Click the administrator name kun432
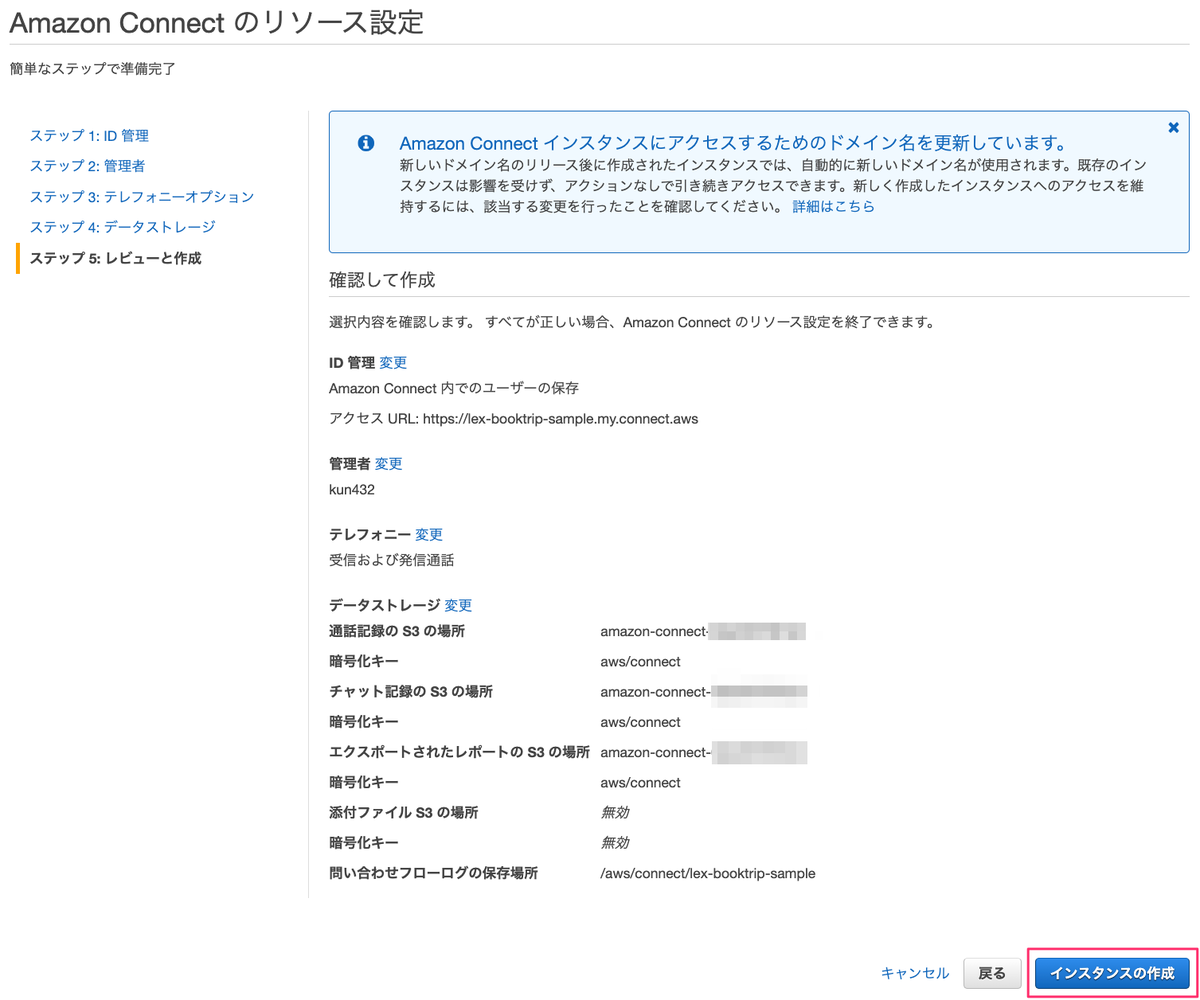The height and width of the screenshot is (1000, 1200). 352,490
